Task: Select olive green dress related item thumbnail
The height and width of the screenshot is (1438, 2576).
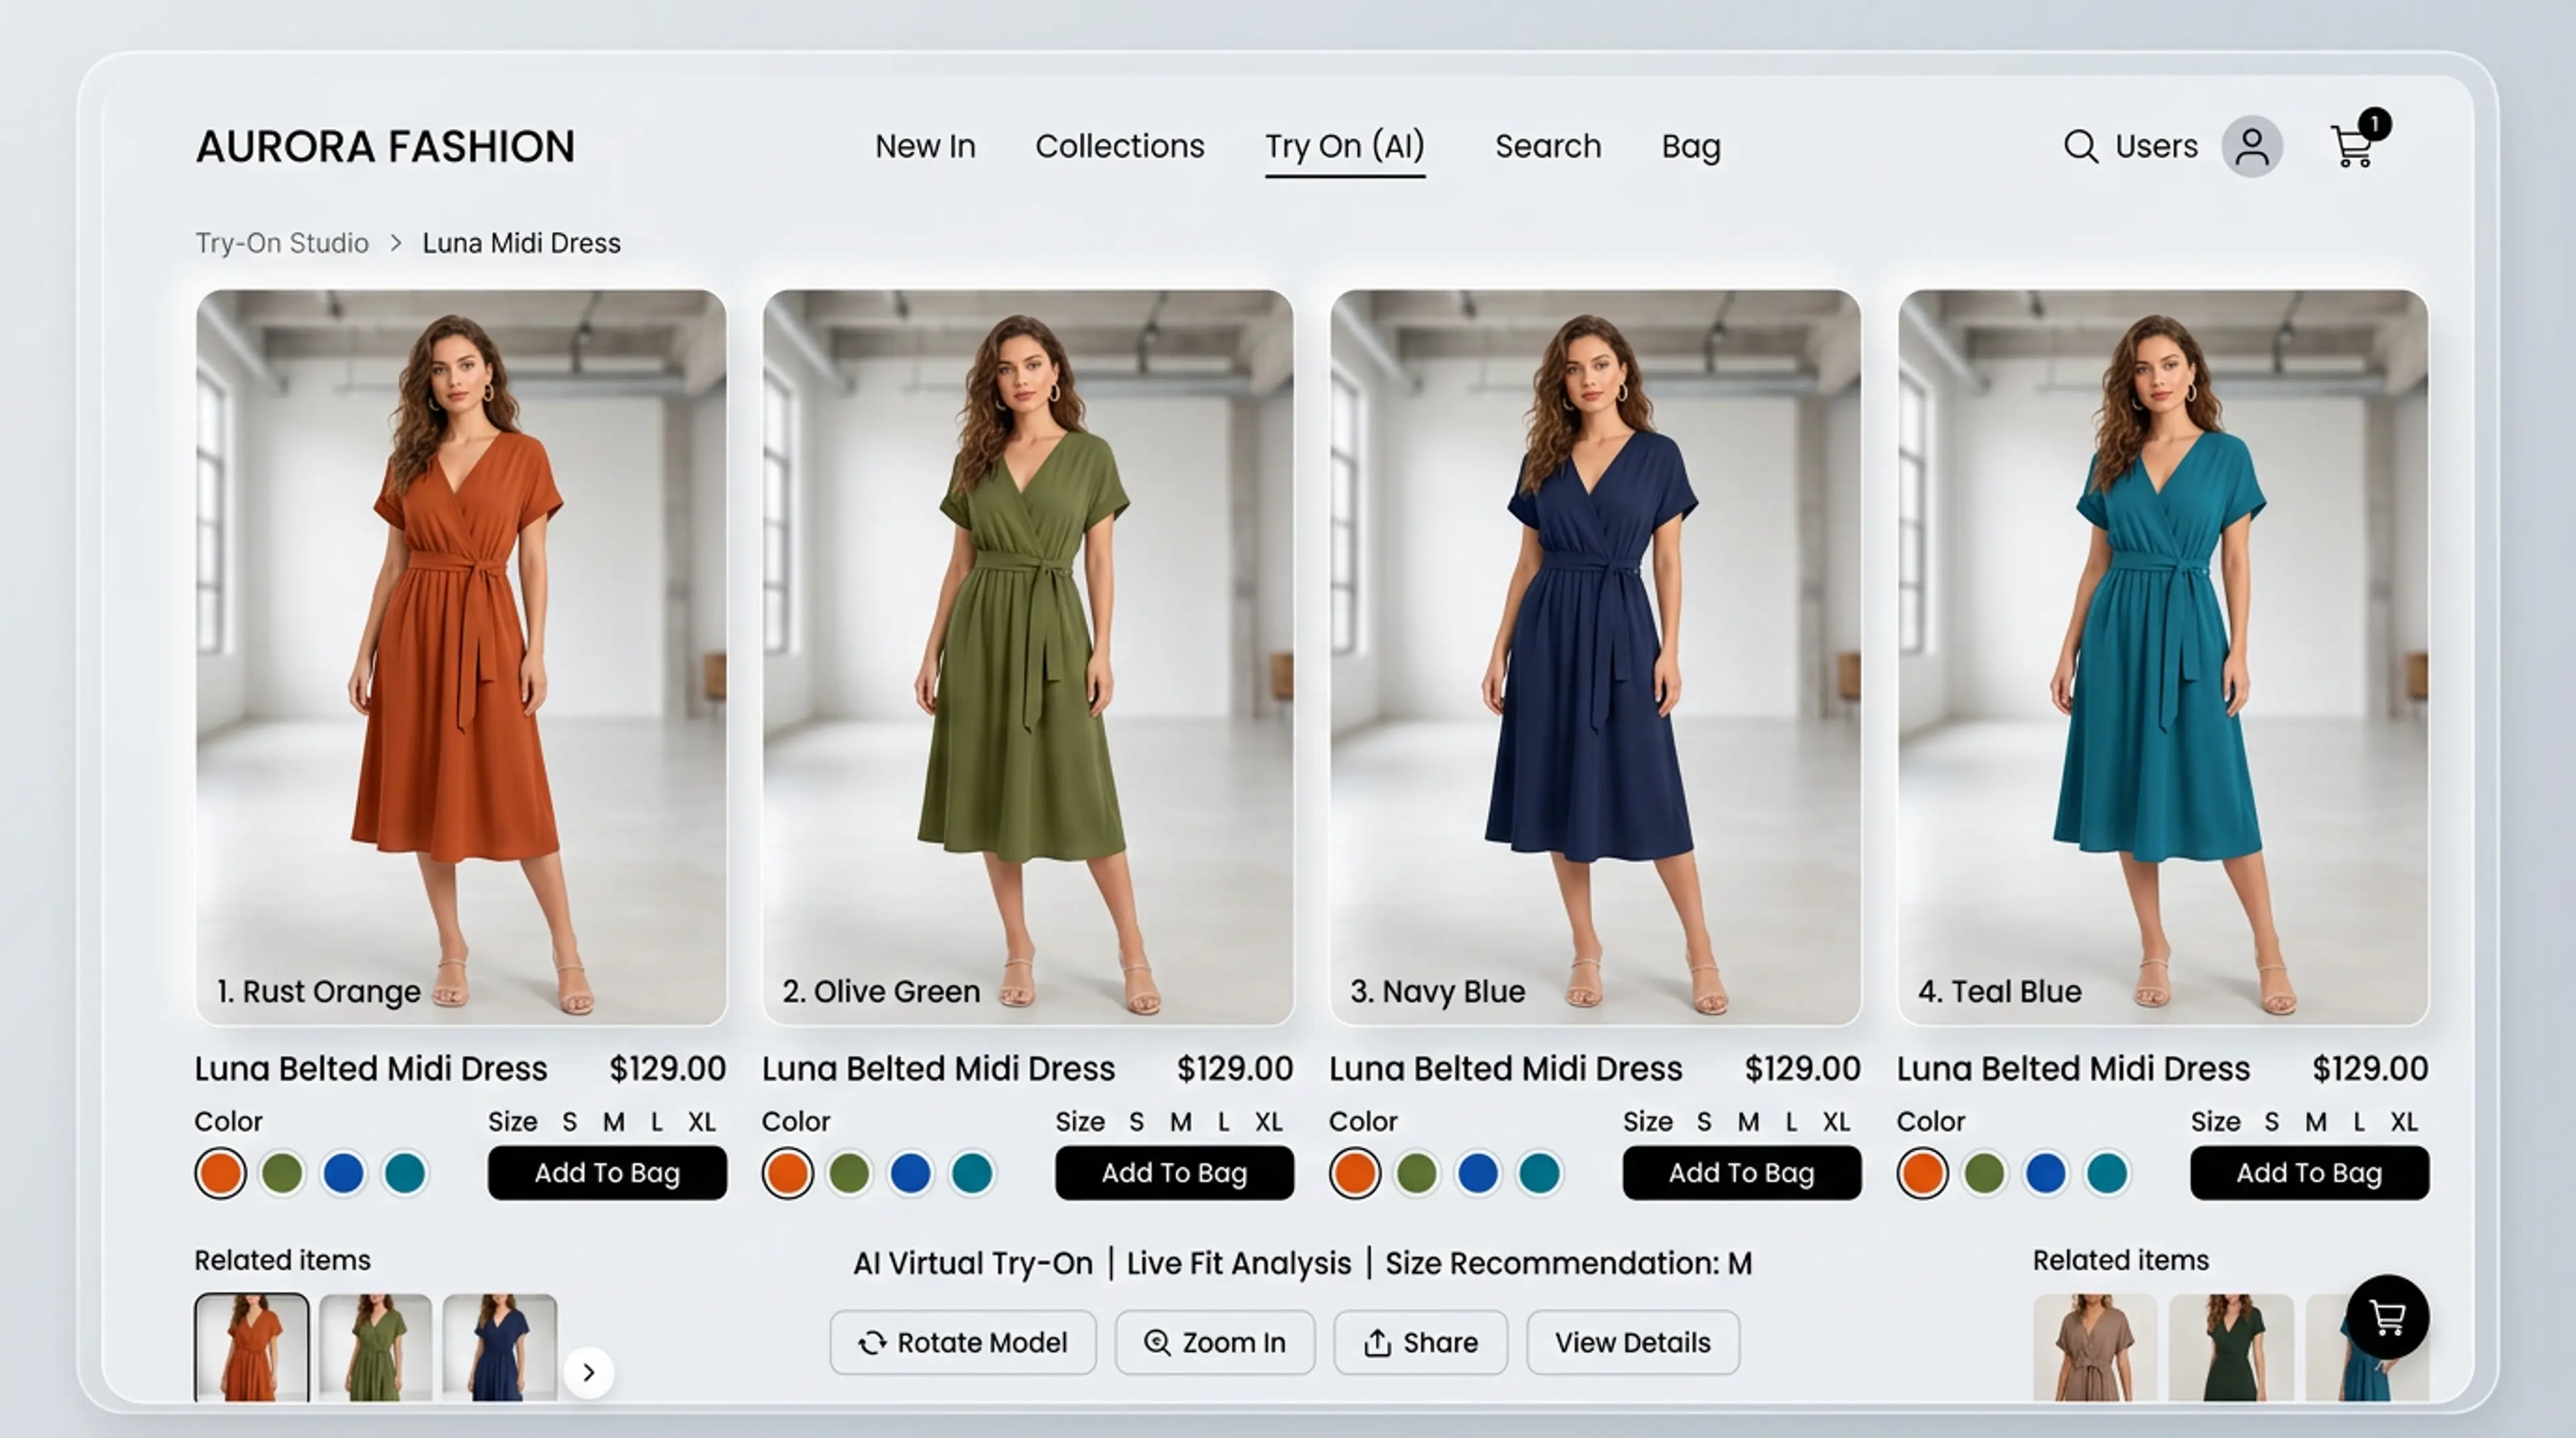Action: [376, 1347]
